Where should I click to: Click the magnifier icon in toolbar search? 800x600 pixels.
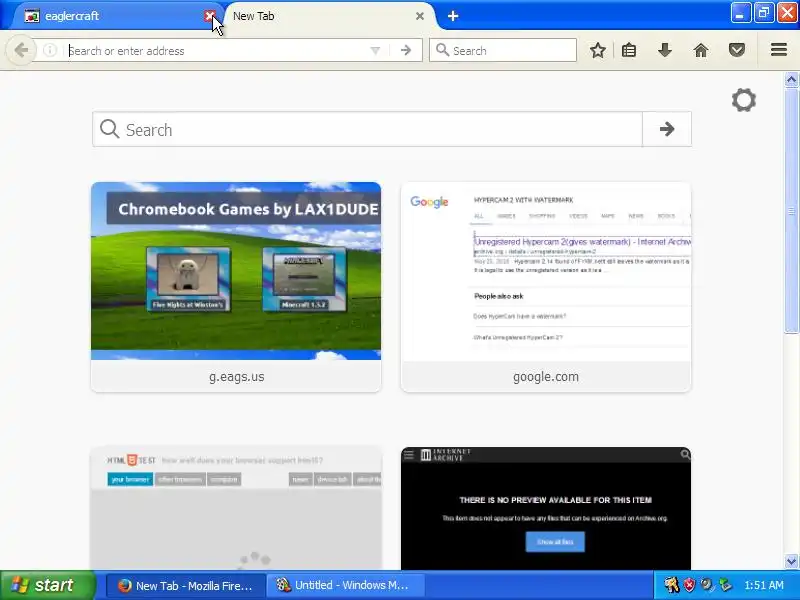442,50
